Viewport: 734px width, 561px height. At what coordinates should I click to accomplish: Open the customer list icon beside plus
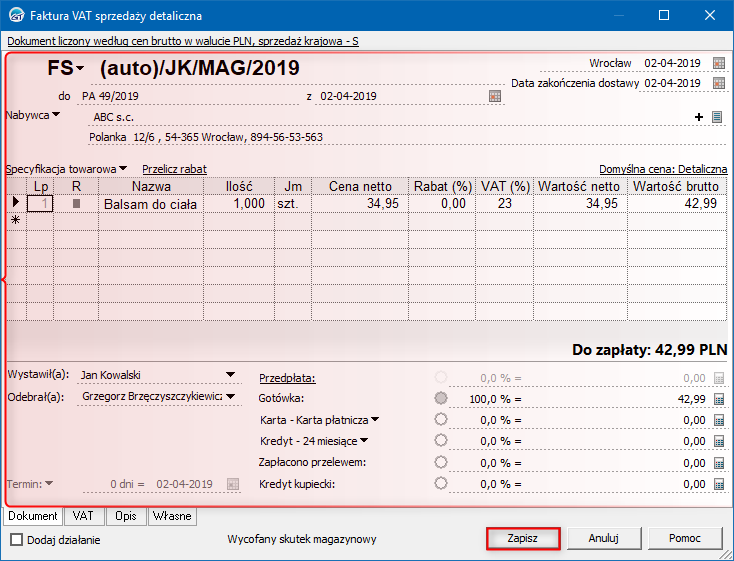click(x=716, y=117)
